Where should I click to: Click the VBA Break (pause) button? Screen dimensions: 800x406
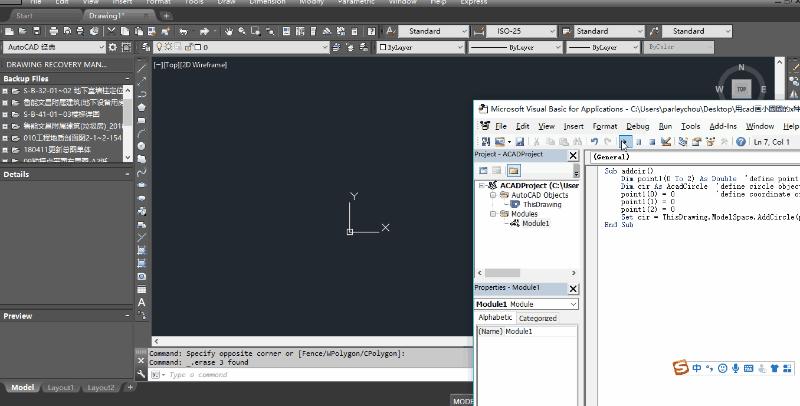638,142
